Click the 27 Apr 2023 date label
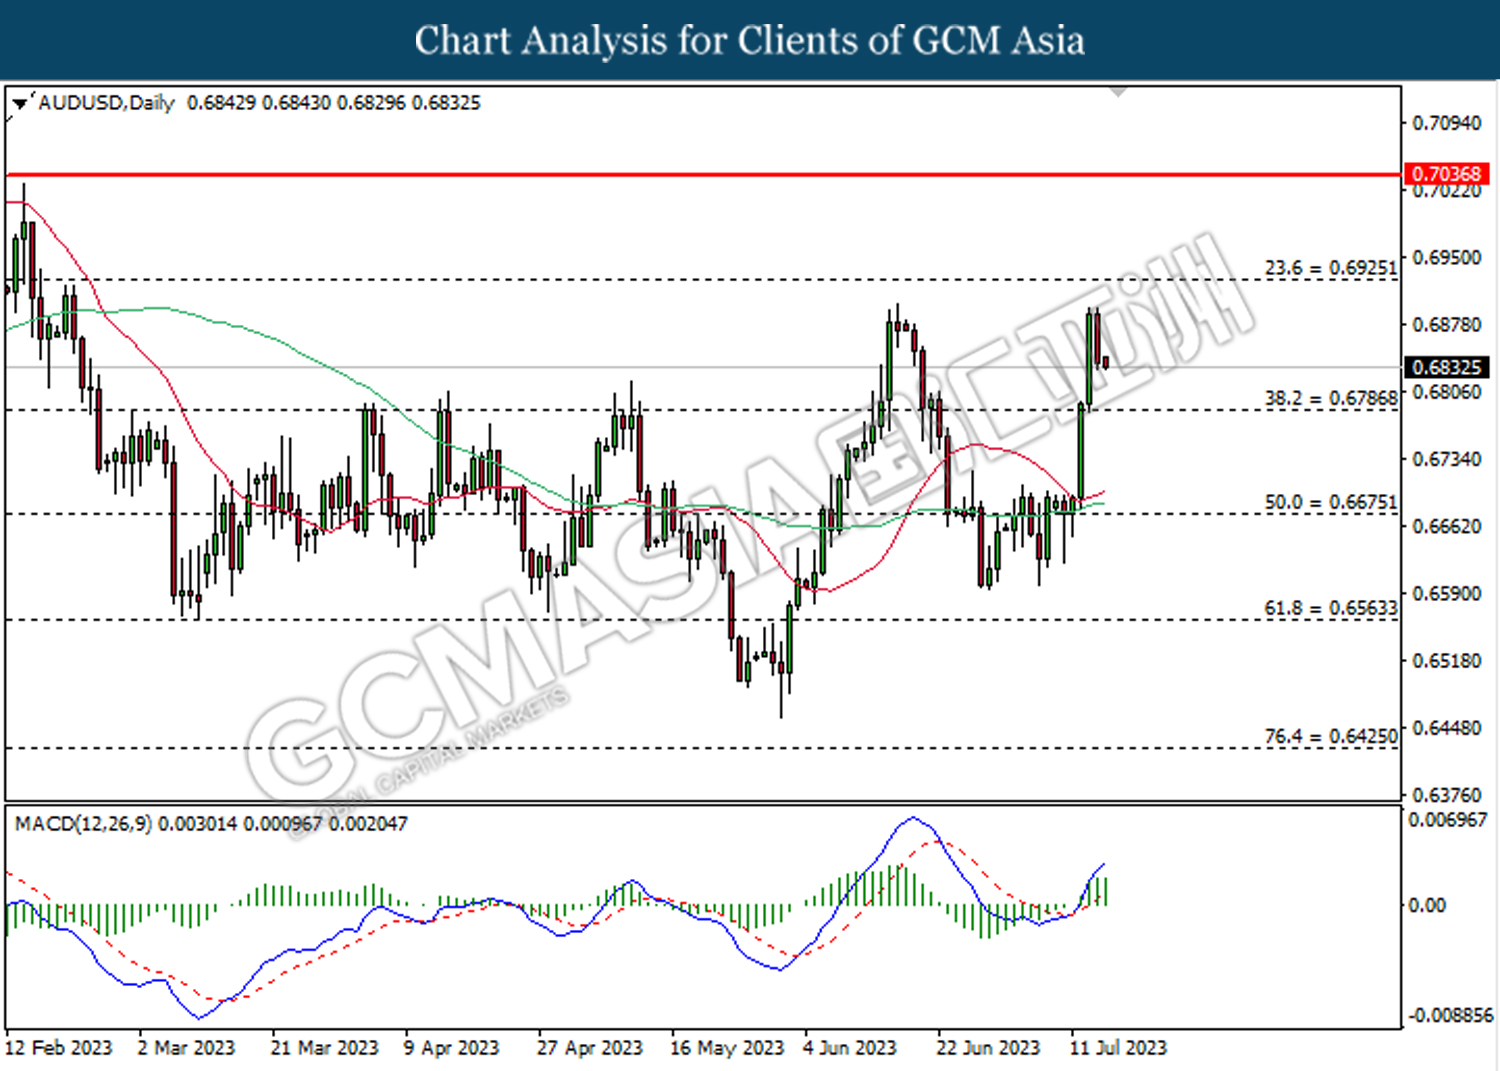Viewport: 1500px width, 1071px height. click(x=590, y=1048)
